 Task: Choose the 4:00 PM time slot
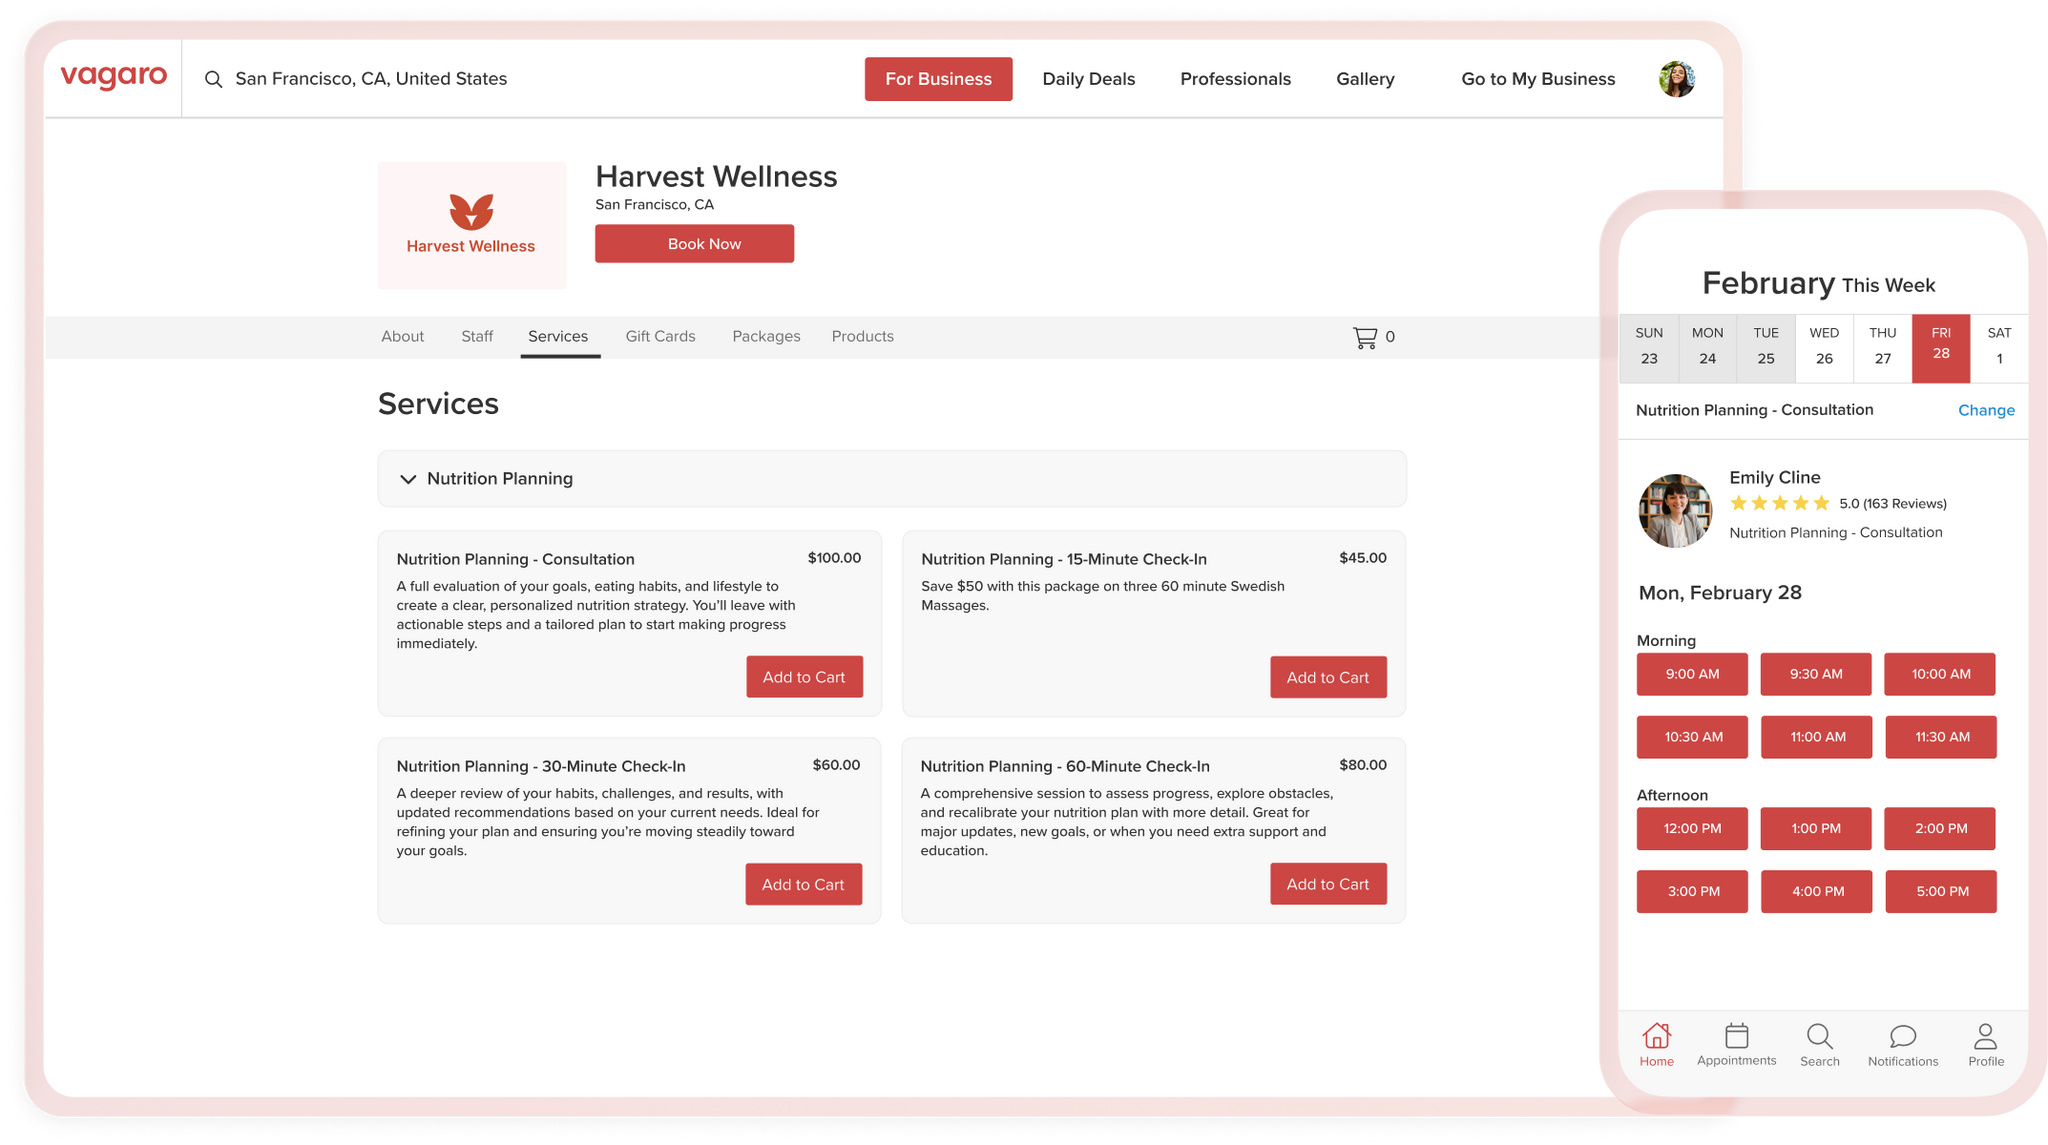point(1816,891)
